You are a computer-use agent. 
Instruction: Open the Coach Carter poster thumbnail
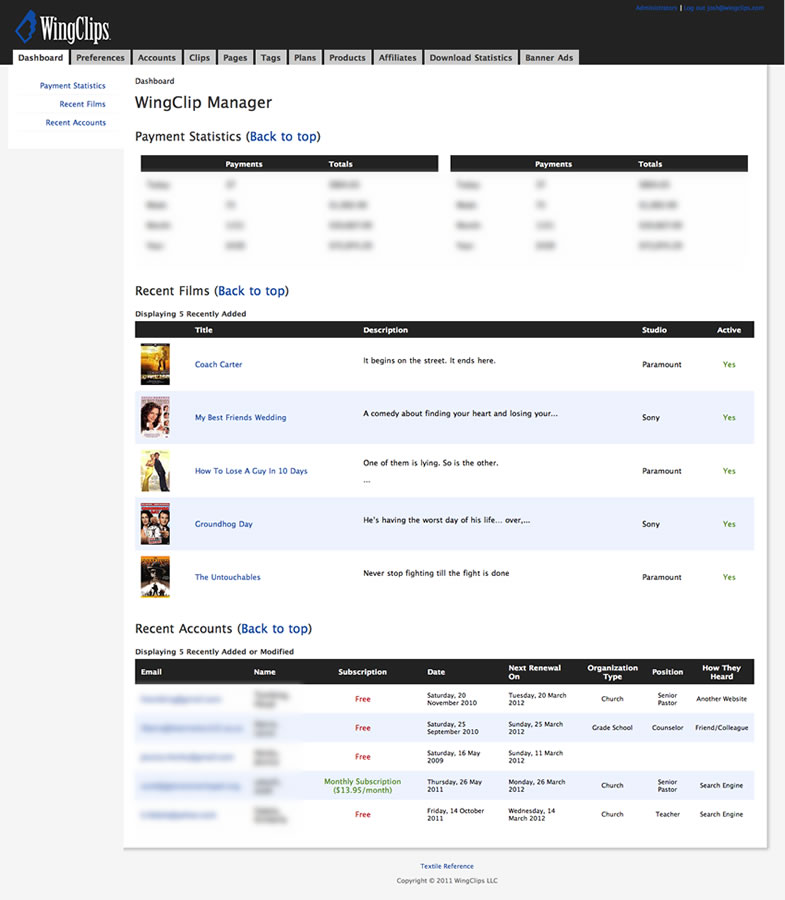point(155,364)
